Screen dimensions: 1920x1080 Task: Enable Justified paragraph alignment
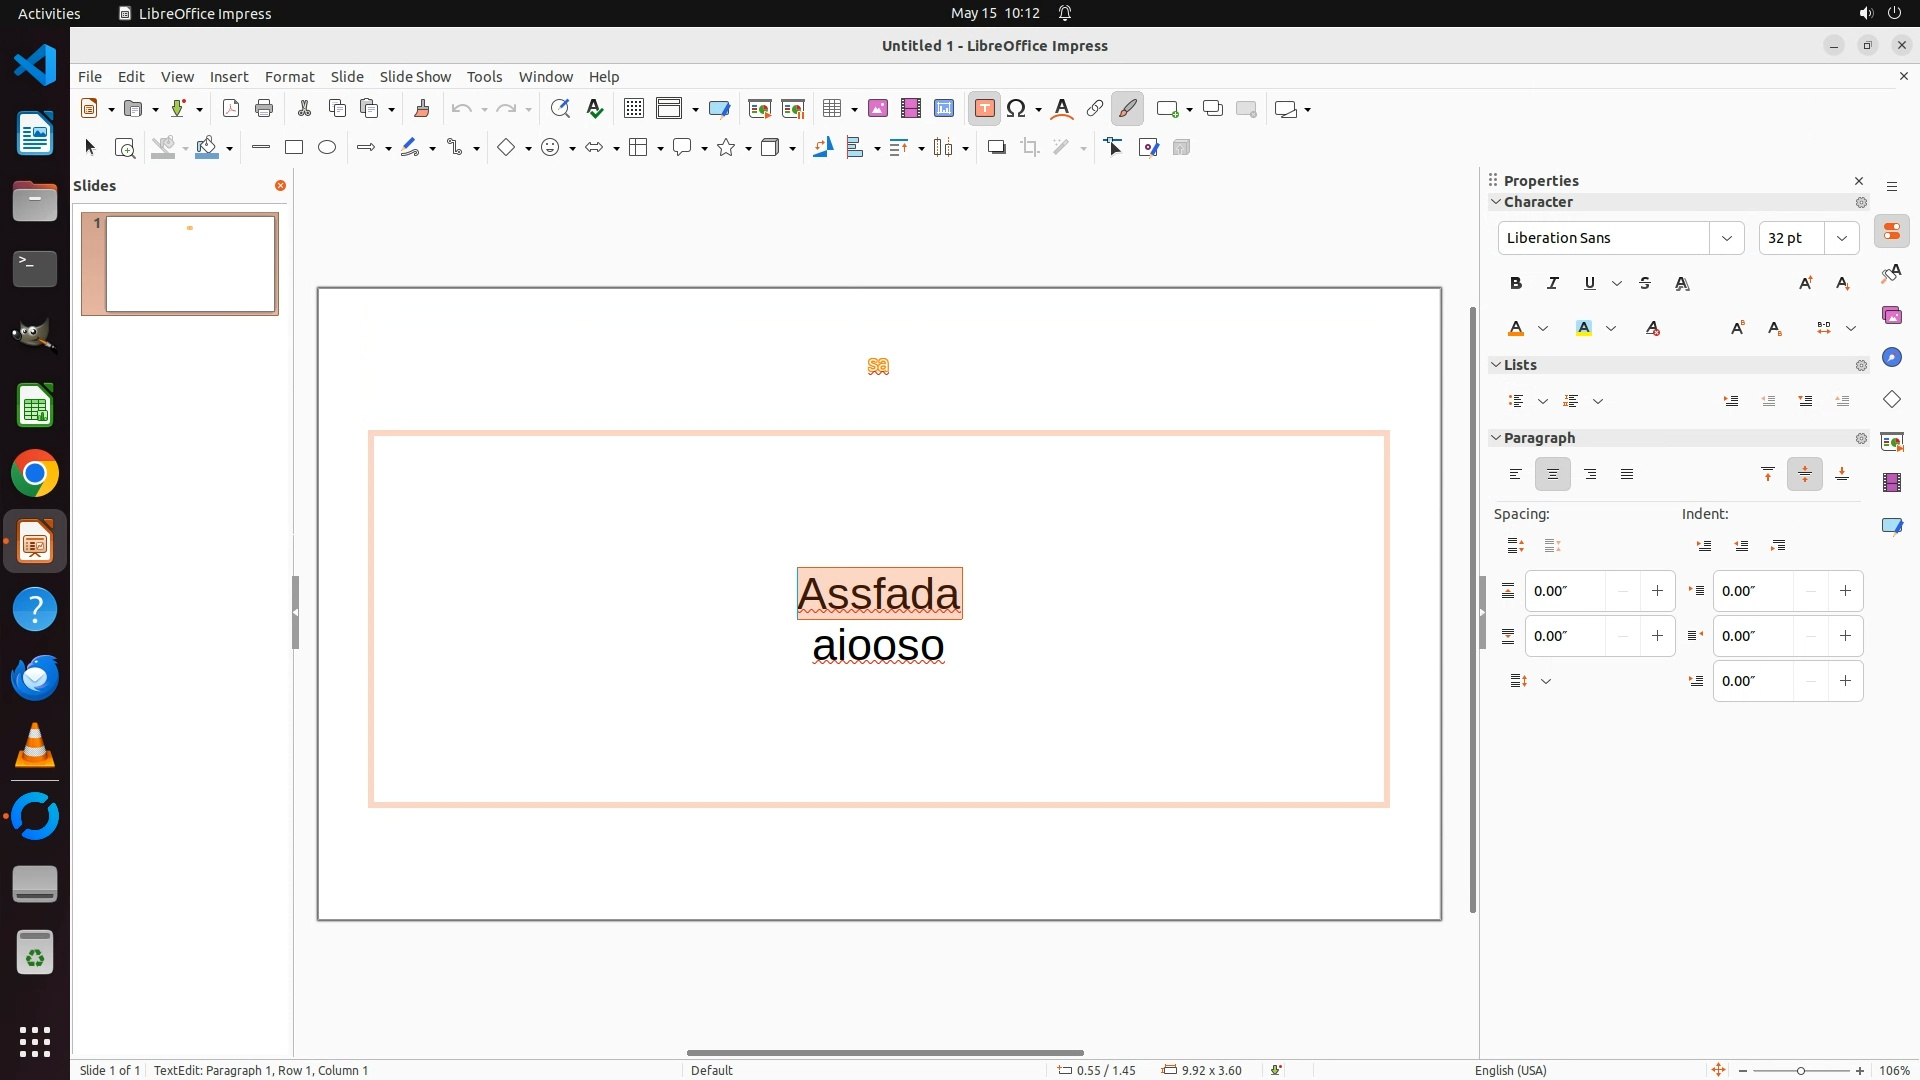[1627, 474]
